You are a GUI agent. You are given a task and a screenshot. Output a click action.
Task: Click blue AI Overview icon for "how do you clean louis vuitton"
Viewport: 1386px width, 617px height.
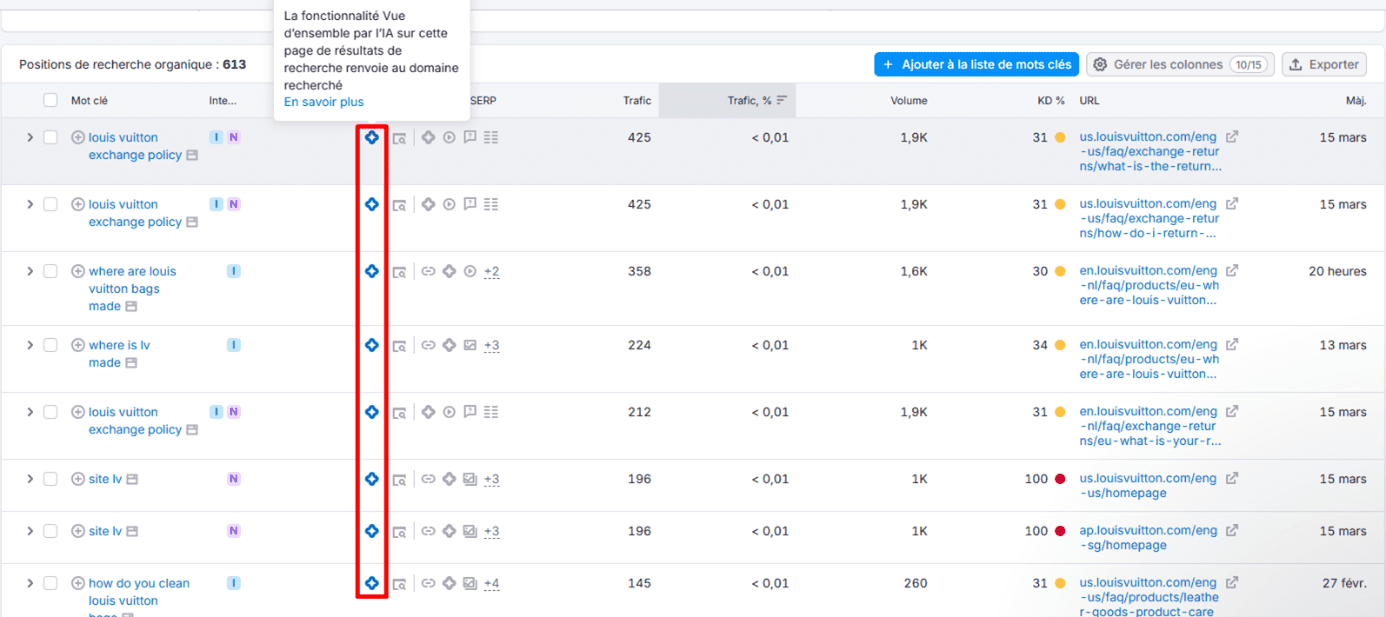coord(372,583)
